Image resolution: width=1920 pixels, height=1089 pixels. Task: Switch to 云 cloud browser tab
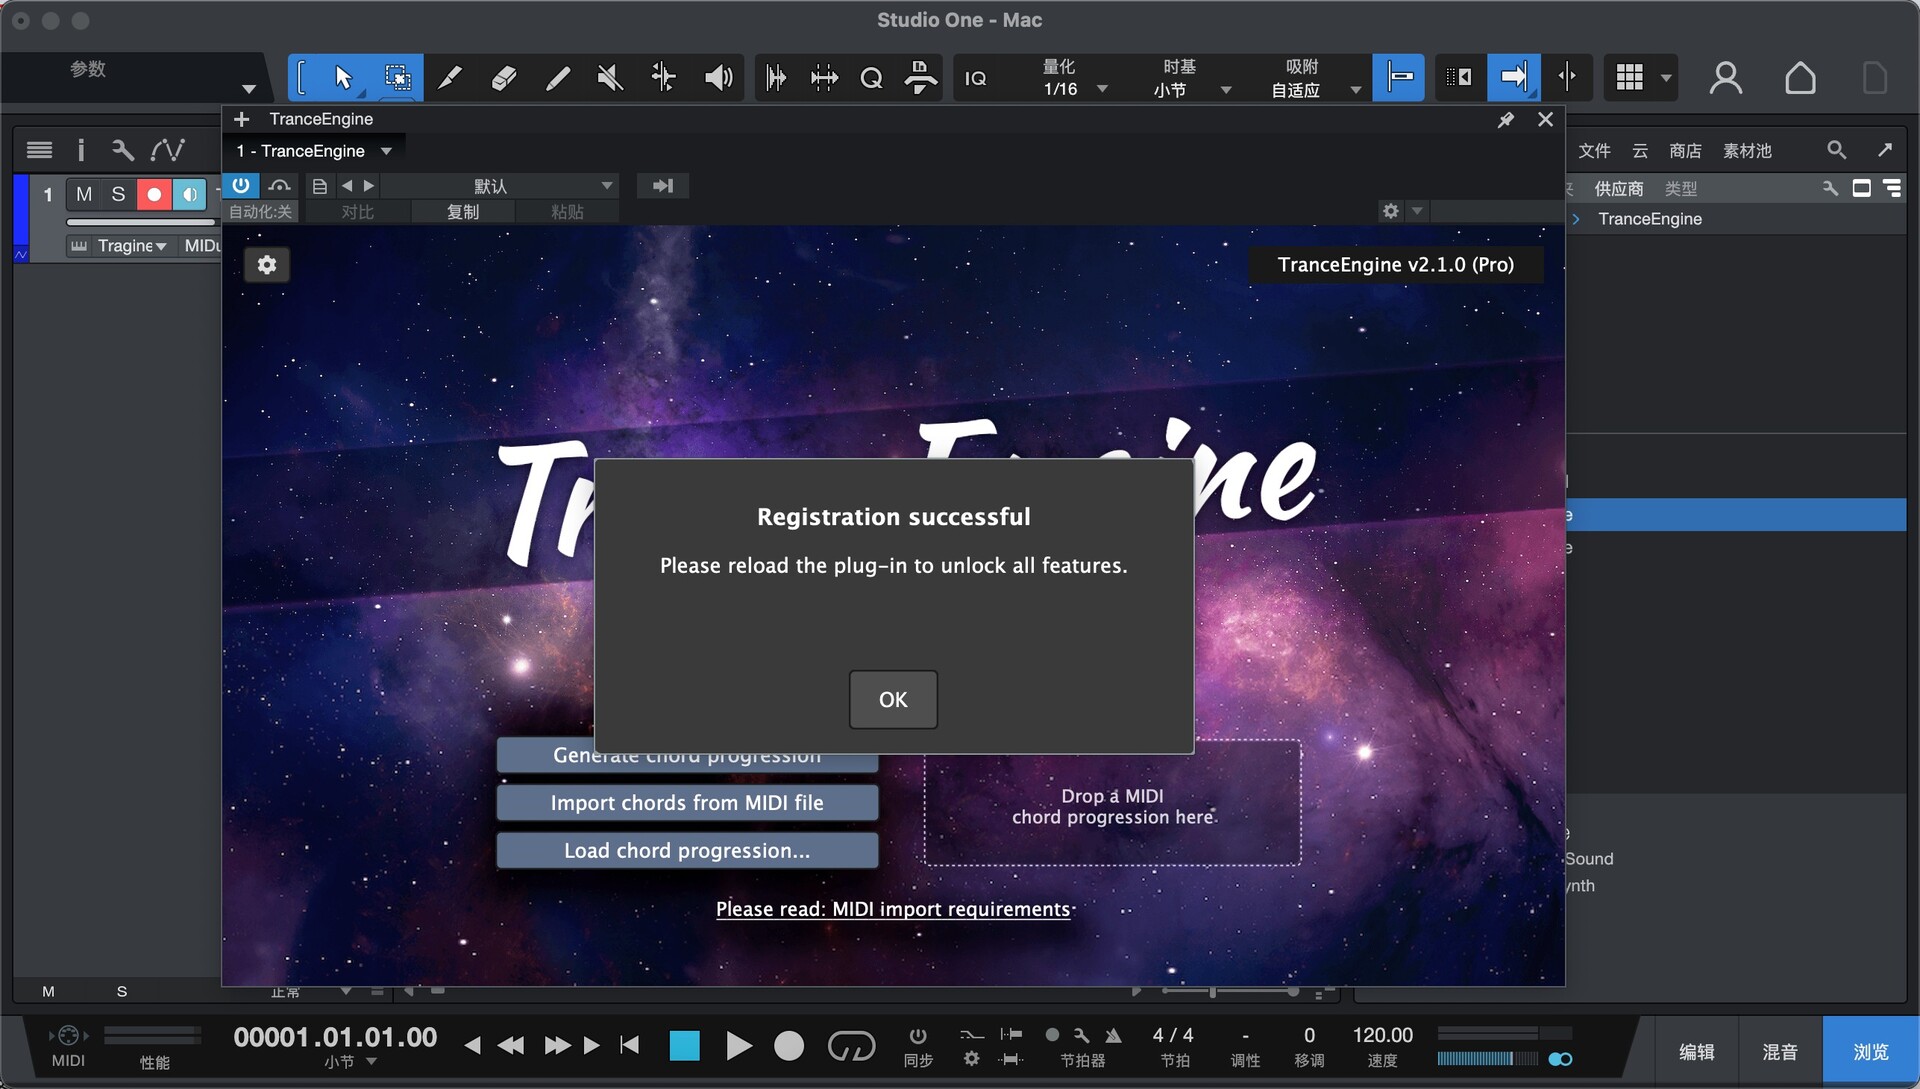point(1640,151)
